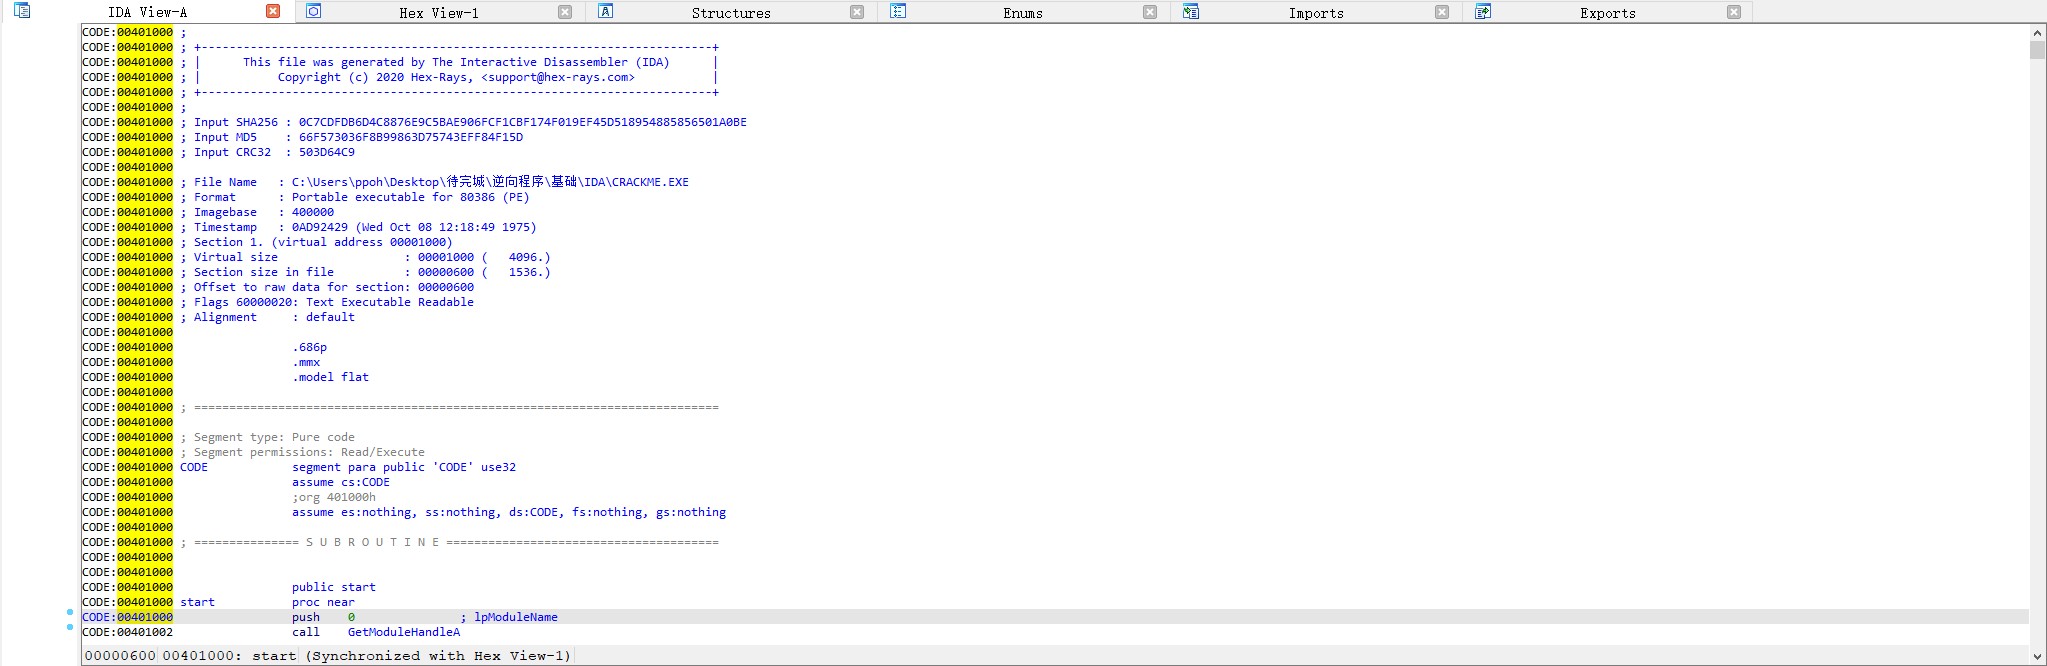
Task: Click the Hex View-1 tab icon
Action: click(x=313, y=11)
